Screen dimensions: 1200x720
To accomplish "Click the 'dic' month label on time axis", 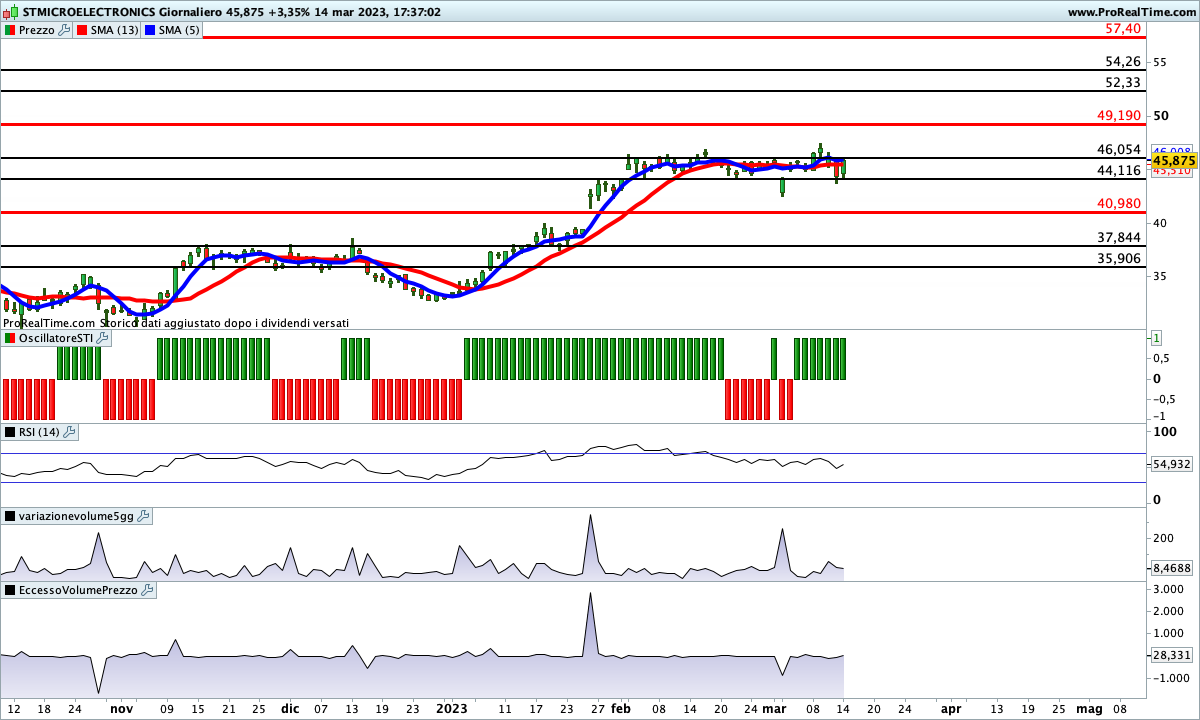I will click(289, 708).
